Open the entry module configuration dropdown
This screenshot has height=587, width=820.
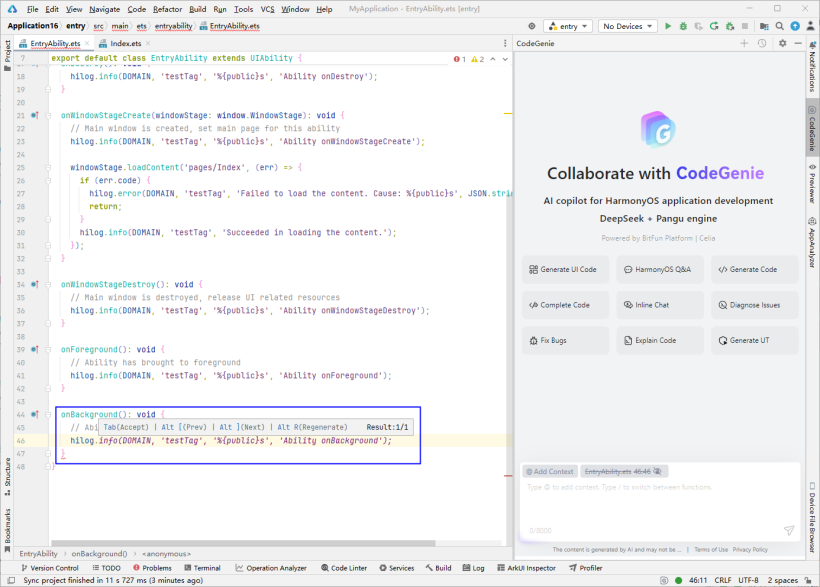[569, 26]
